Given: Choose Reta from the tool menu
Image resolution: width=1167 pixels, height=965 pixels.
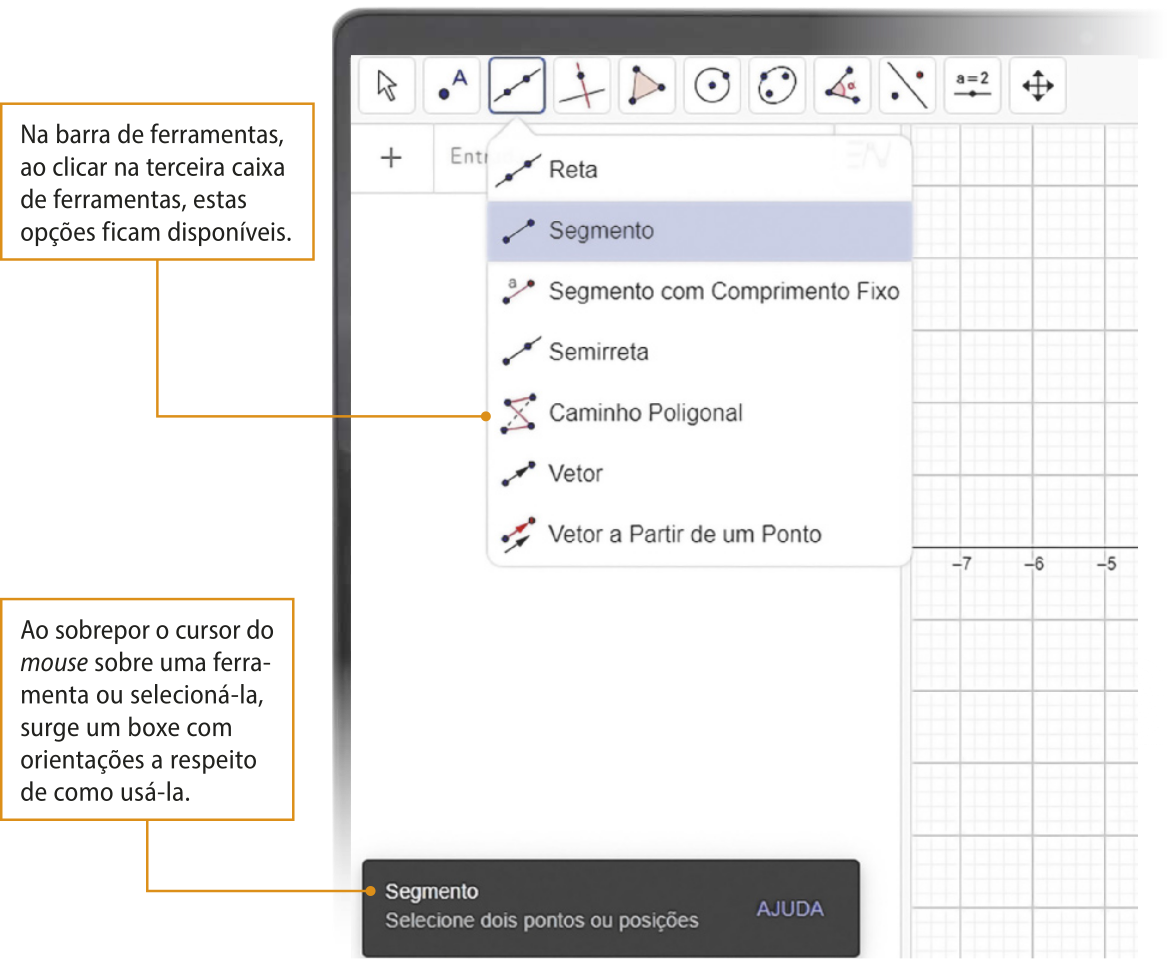Looking at the screenshot, I should [700, 170].
